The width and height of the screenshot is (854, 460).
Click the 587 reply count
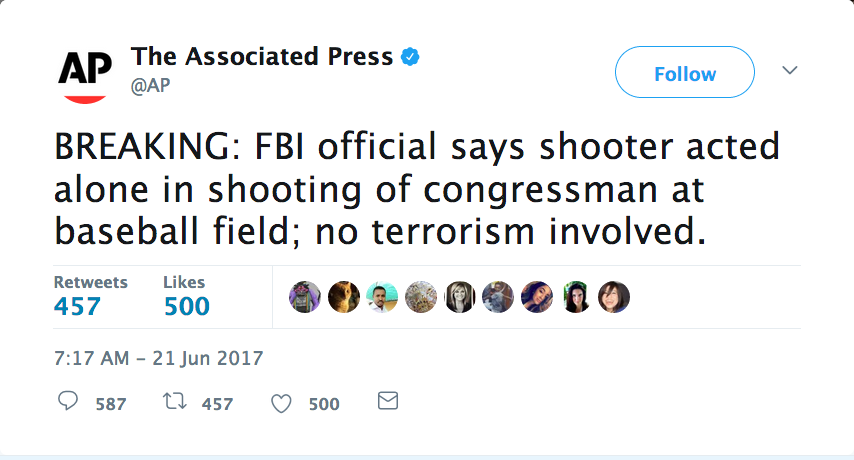110,404
